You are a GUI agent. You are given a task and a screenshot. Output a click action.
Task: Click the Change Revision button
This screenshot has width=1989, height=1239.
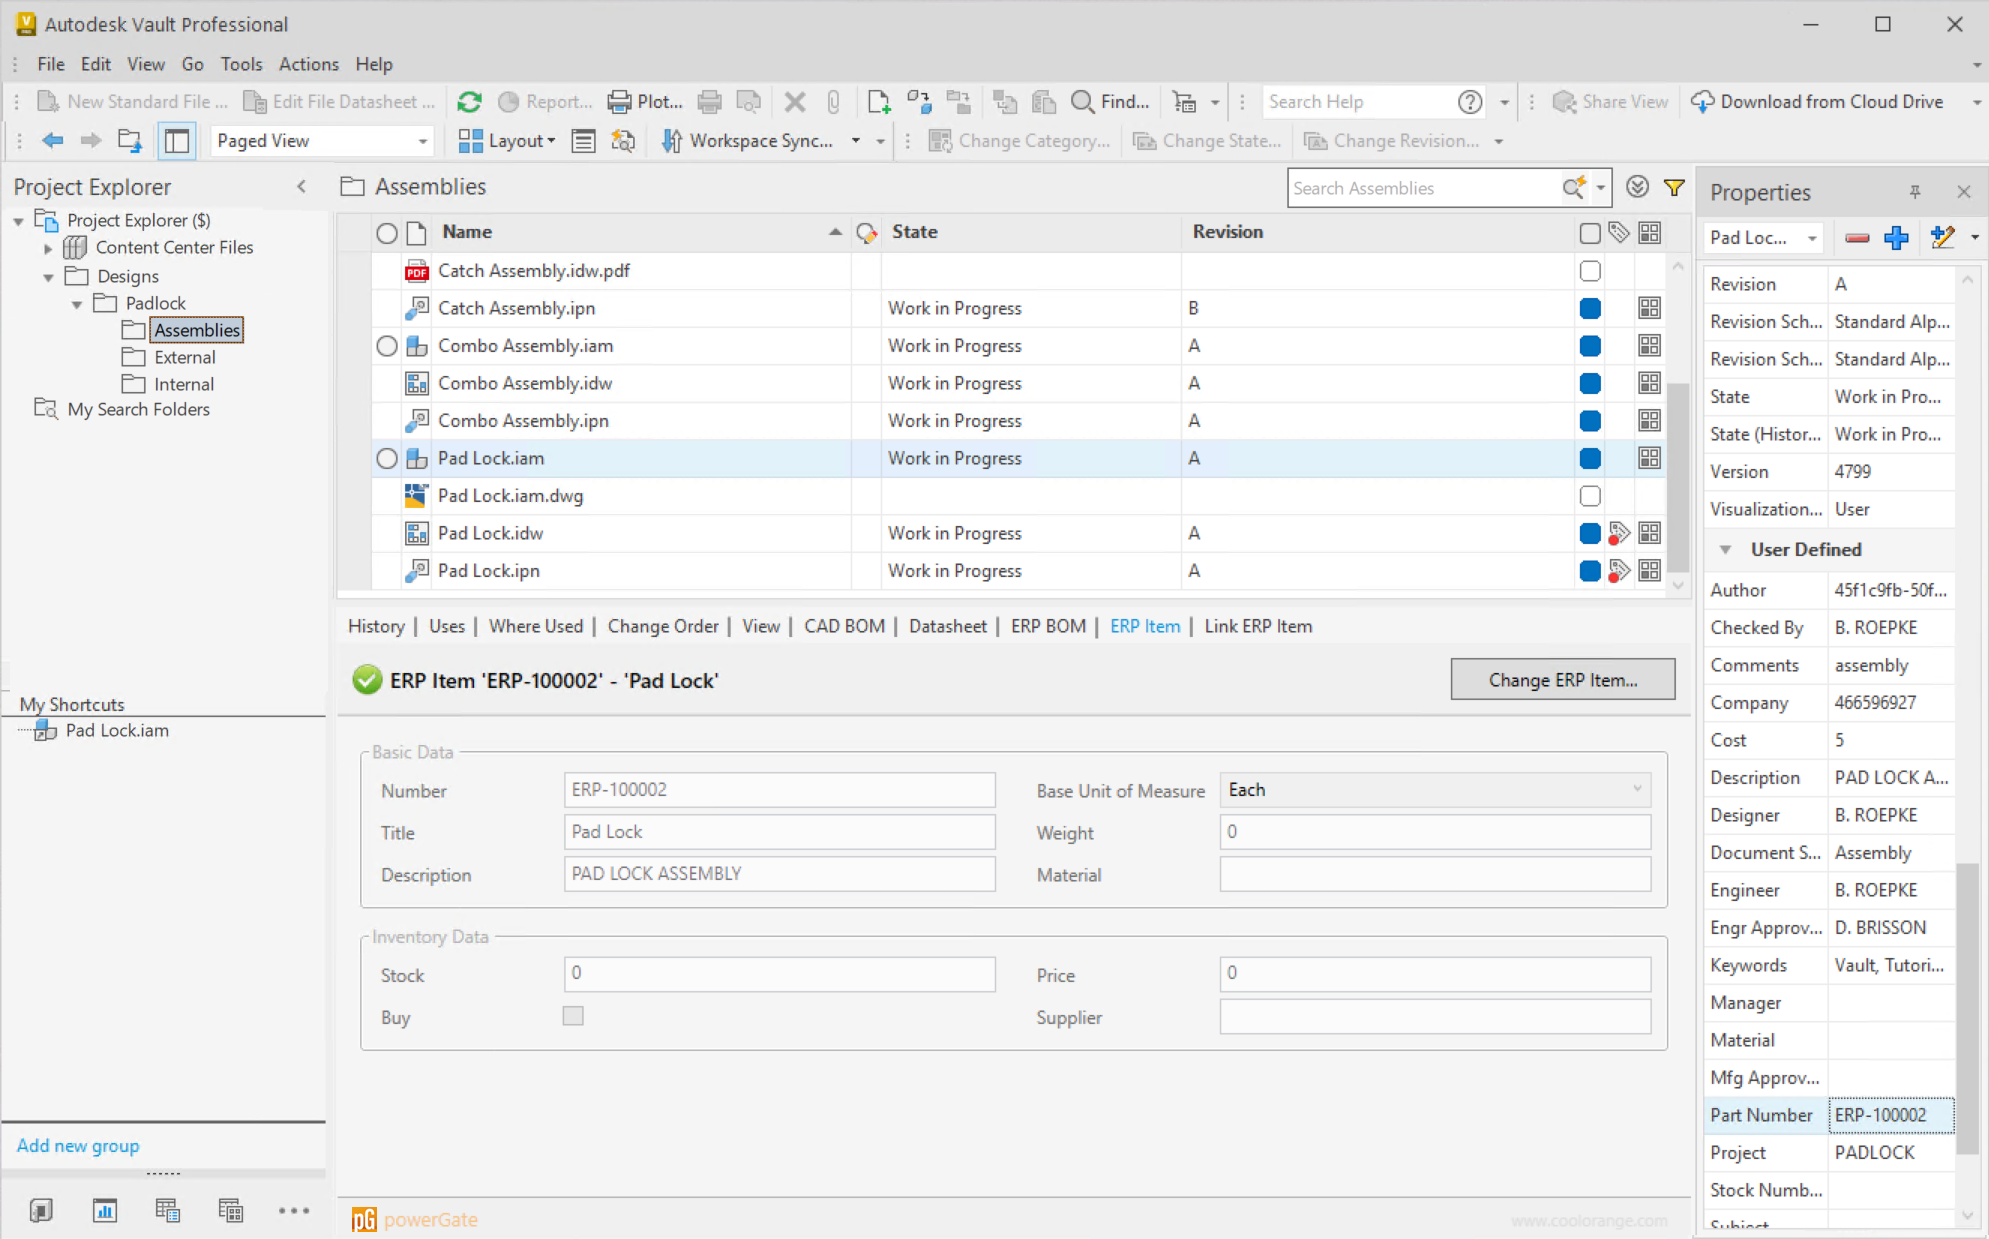click(x=1392, y=141)
